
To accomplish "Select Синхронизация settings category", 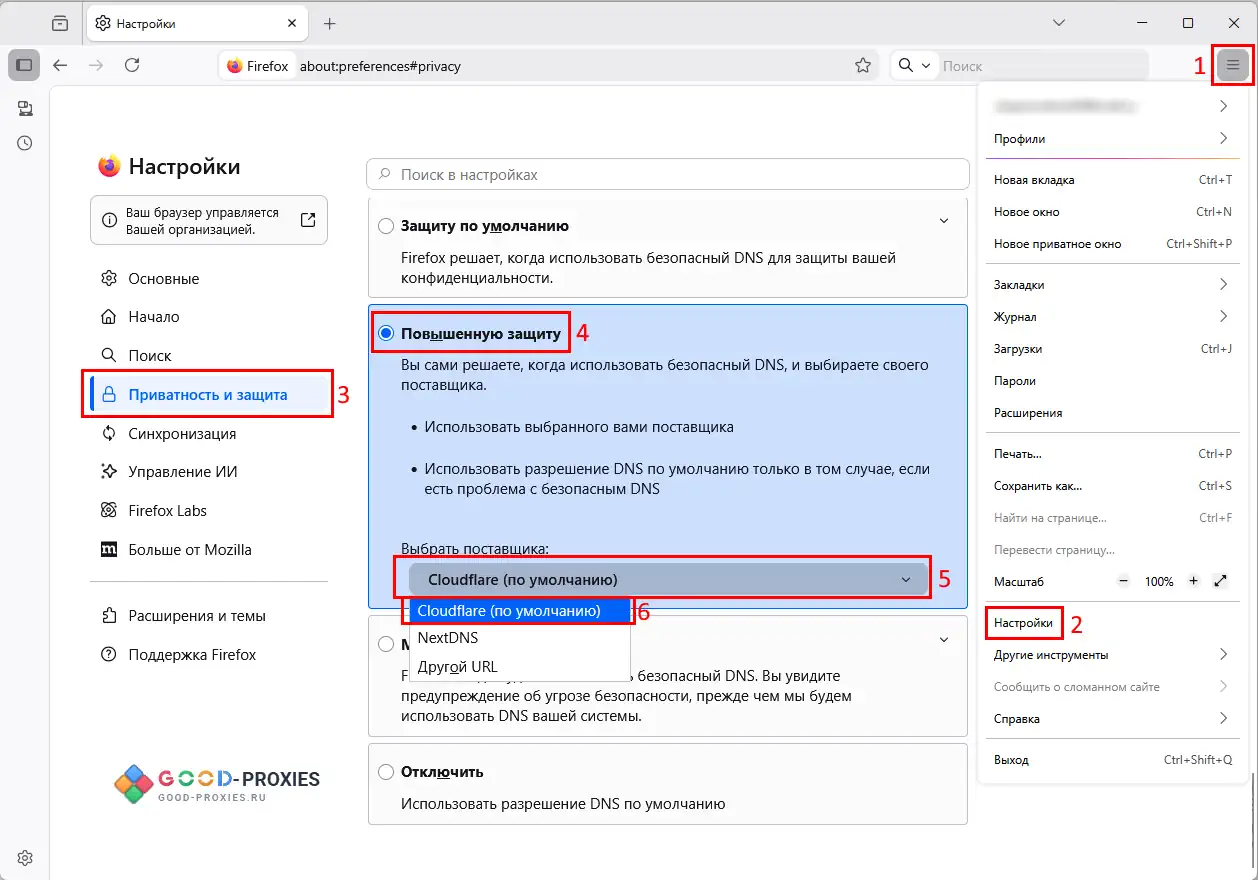I will point(209,433).
